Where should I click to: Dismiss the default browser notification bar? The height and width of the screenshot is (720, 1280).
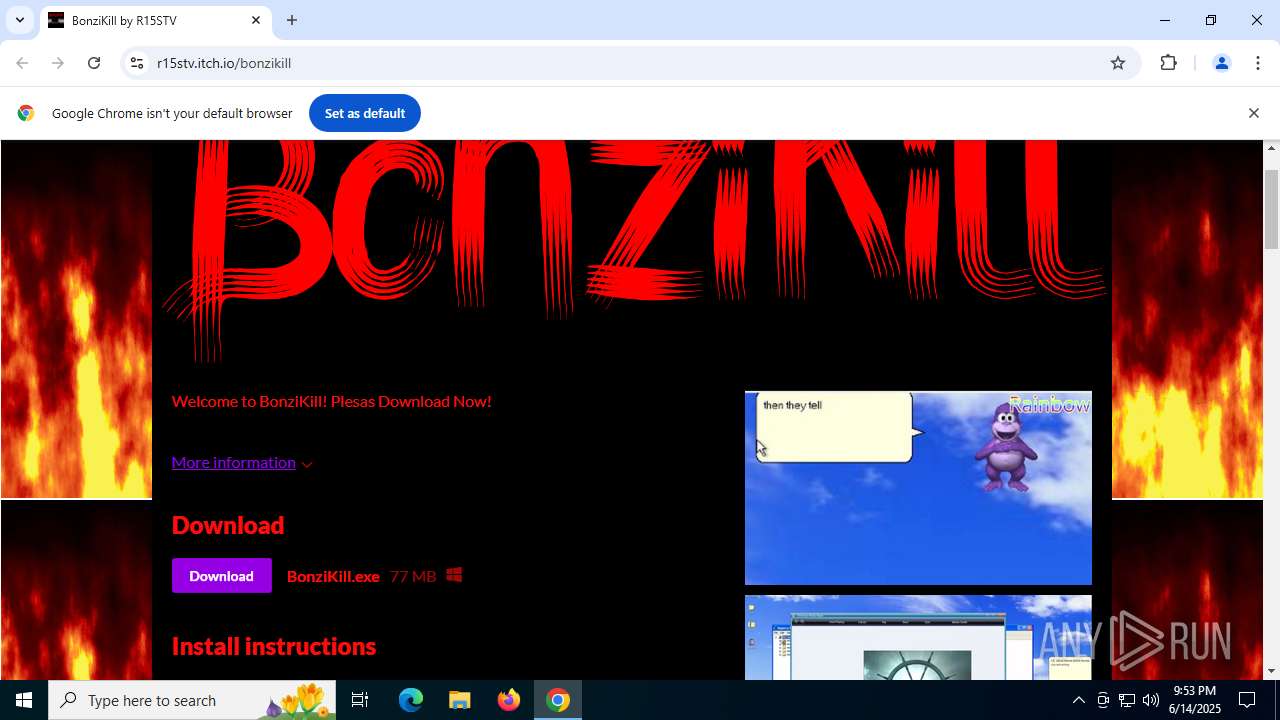pyautogui.click(x=1253, y=113)
